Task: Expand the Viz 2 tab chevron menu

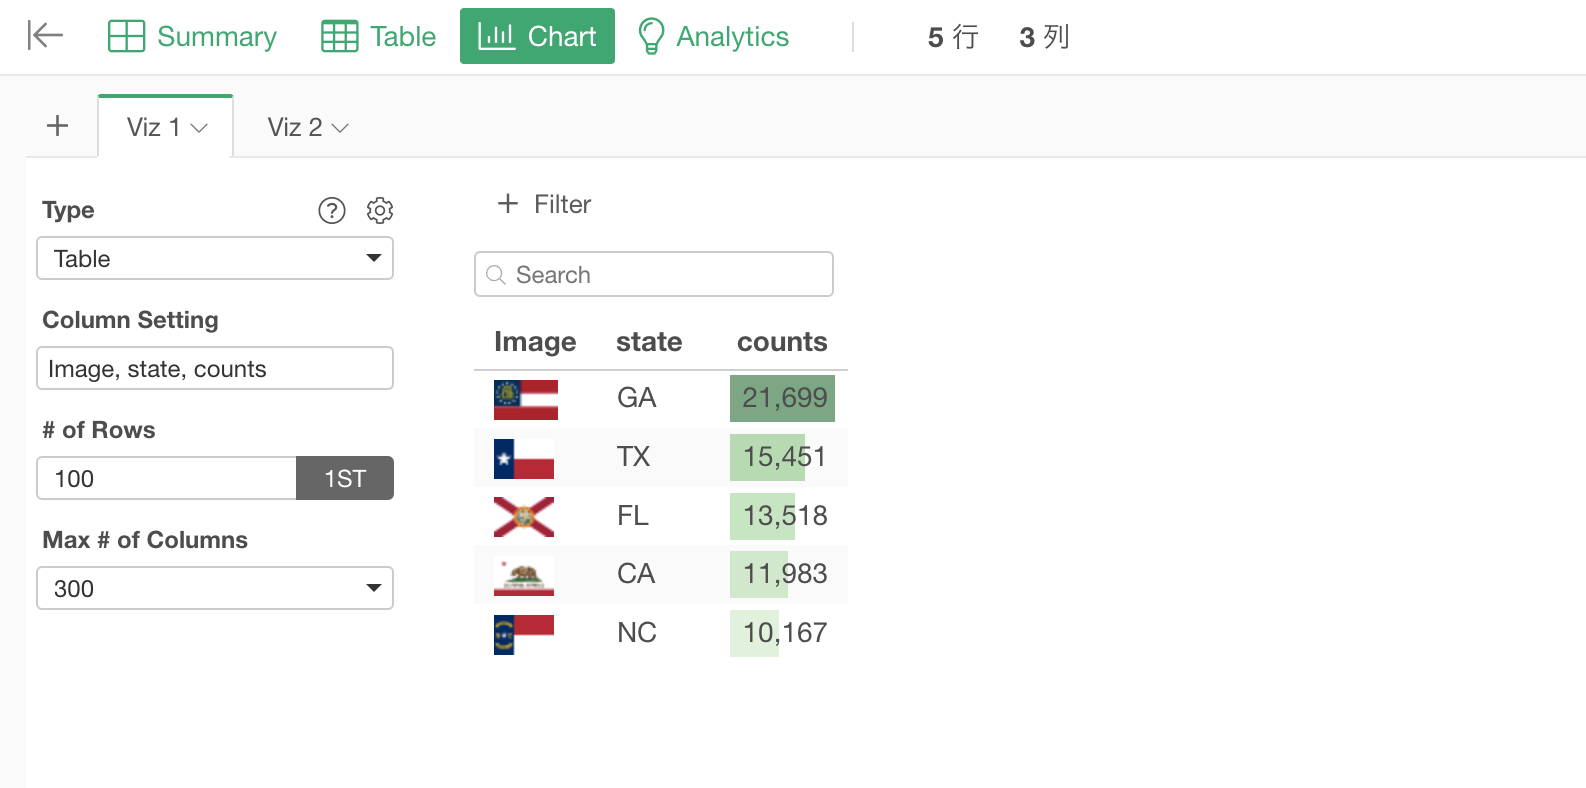Action: click(340, 128)
